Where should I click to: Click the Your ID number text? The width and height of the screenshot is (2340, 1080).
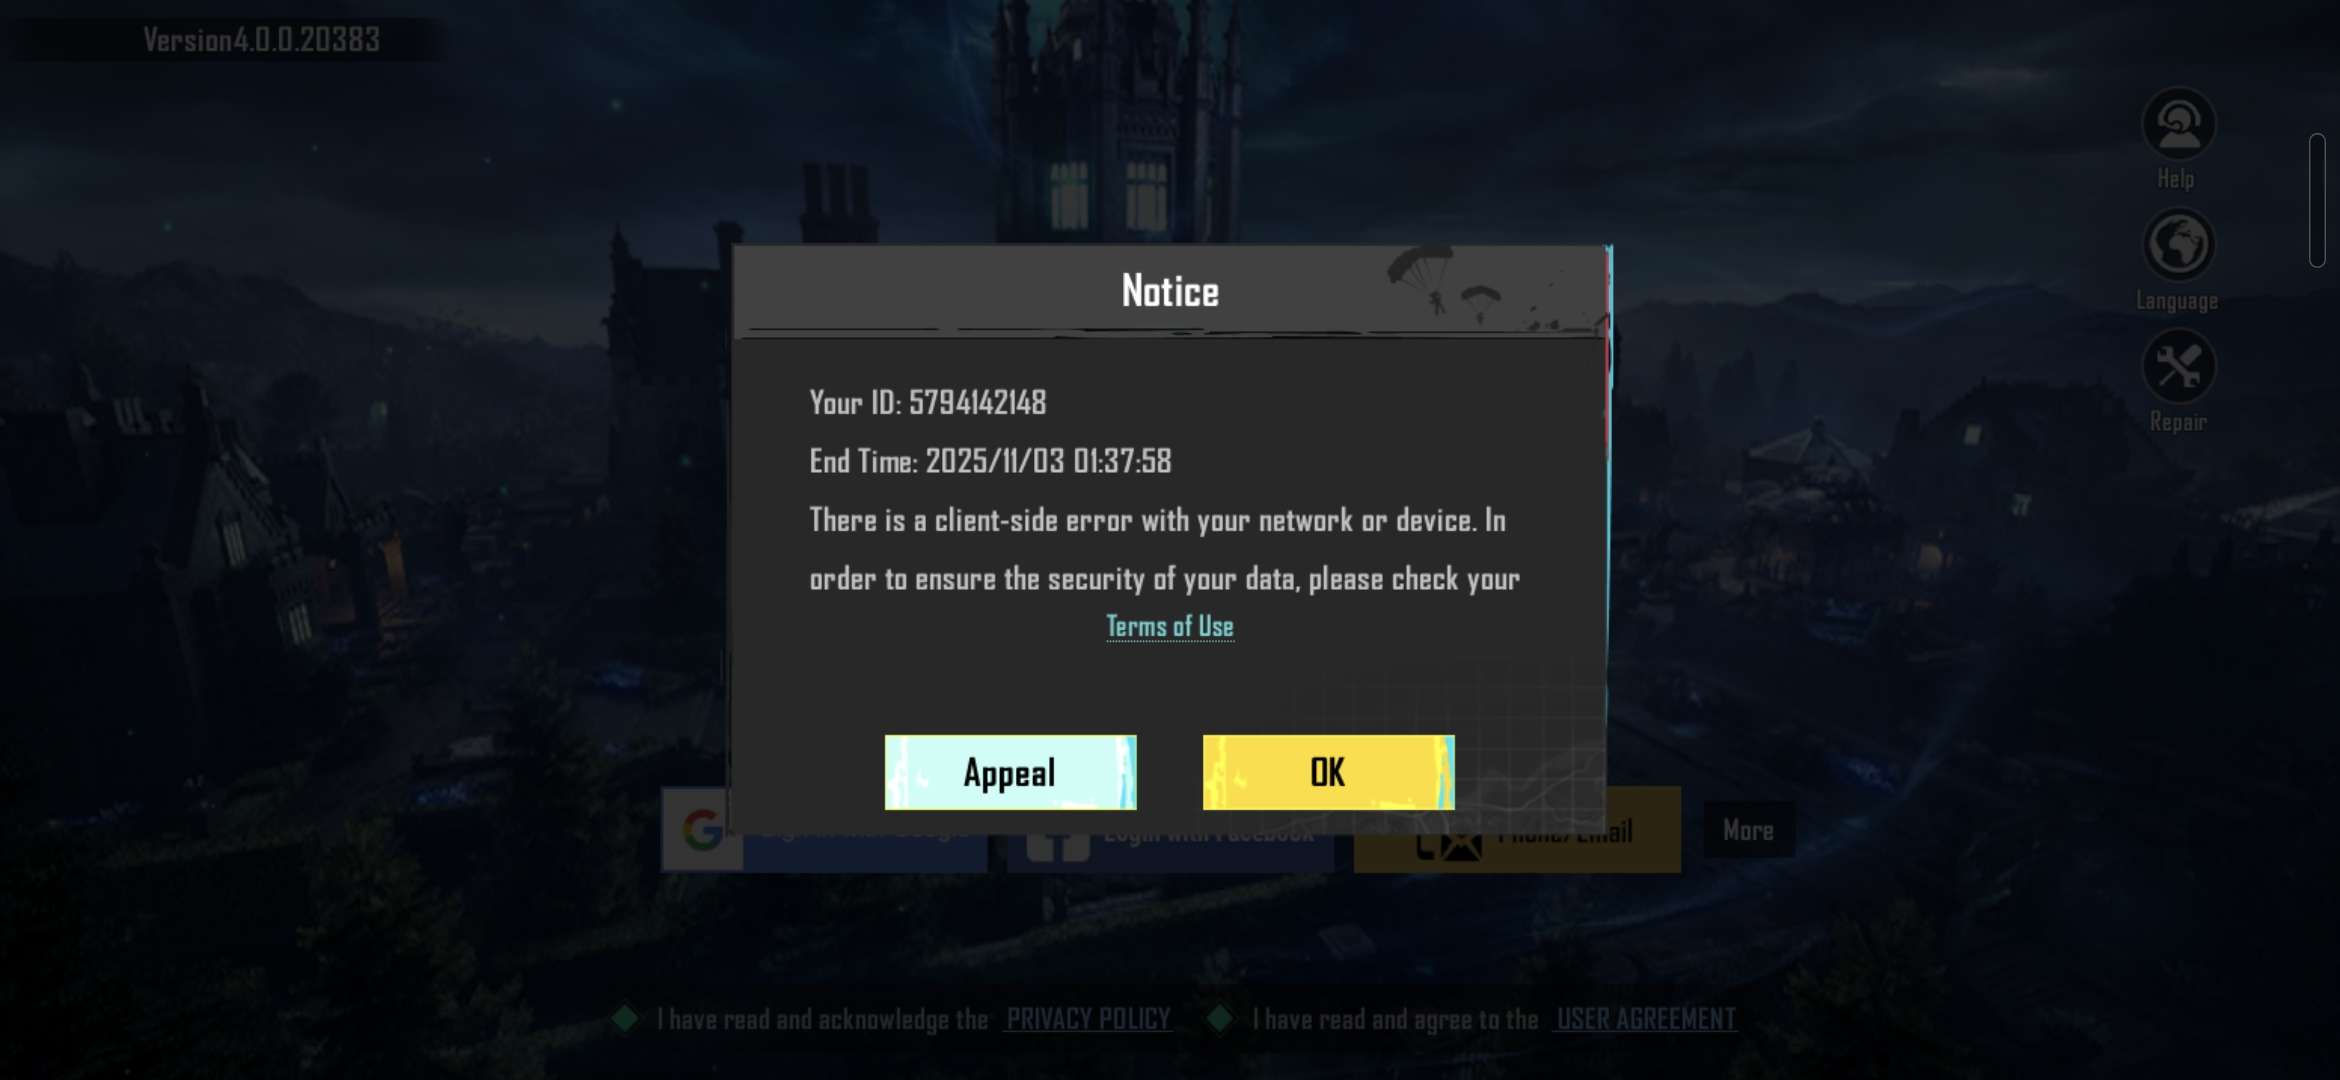tap(977, 402)
